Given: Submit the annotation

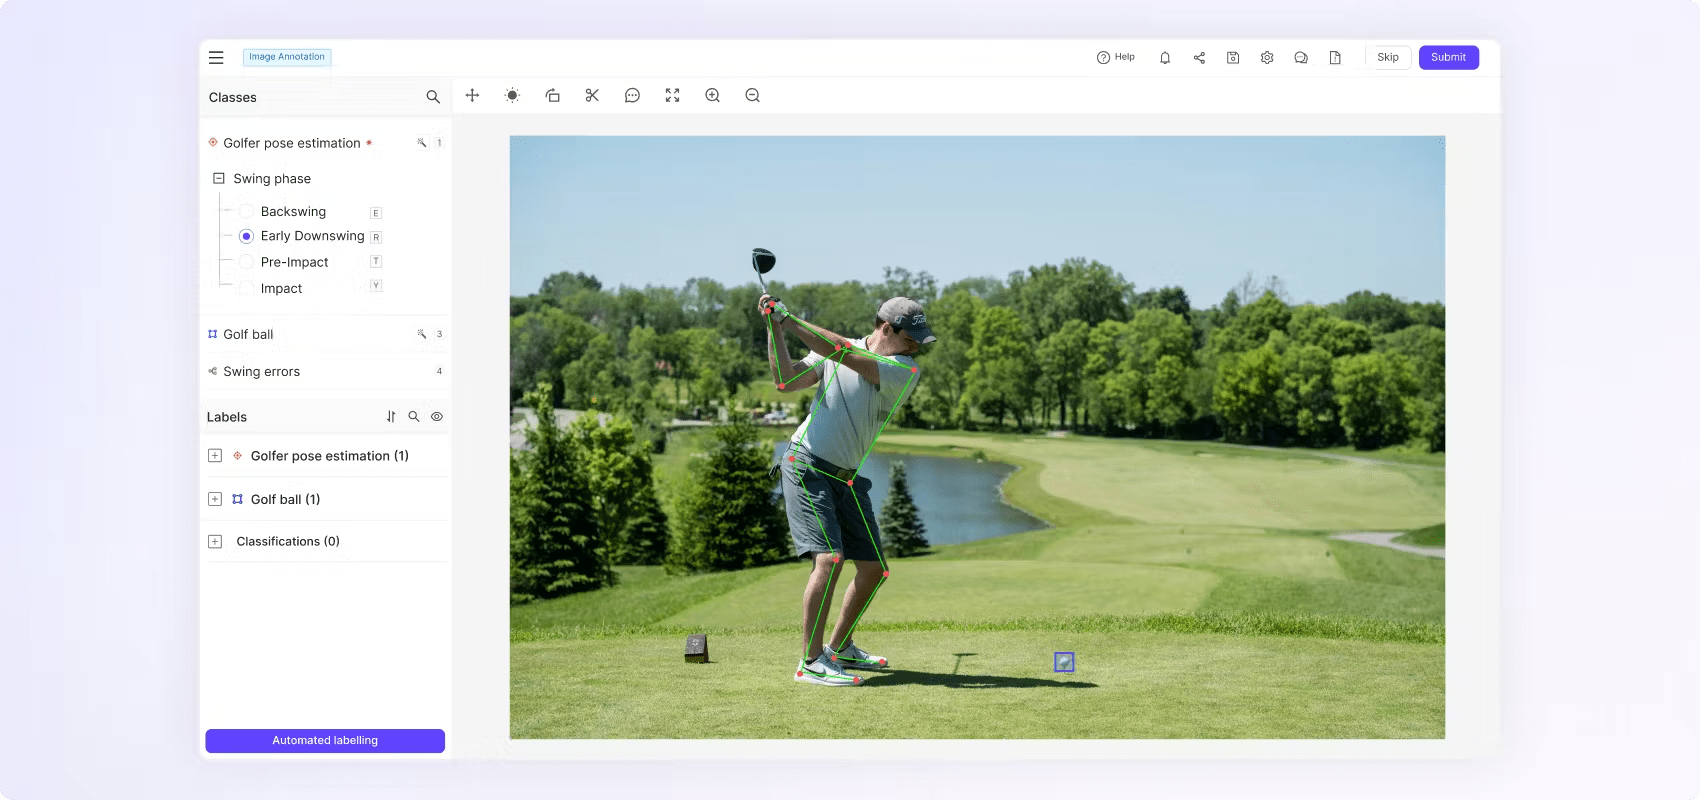Looking at the screenshot, I should pos(1448,57).
